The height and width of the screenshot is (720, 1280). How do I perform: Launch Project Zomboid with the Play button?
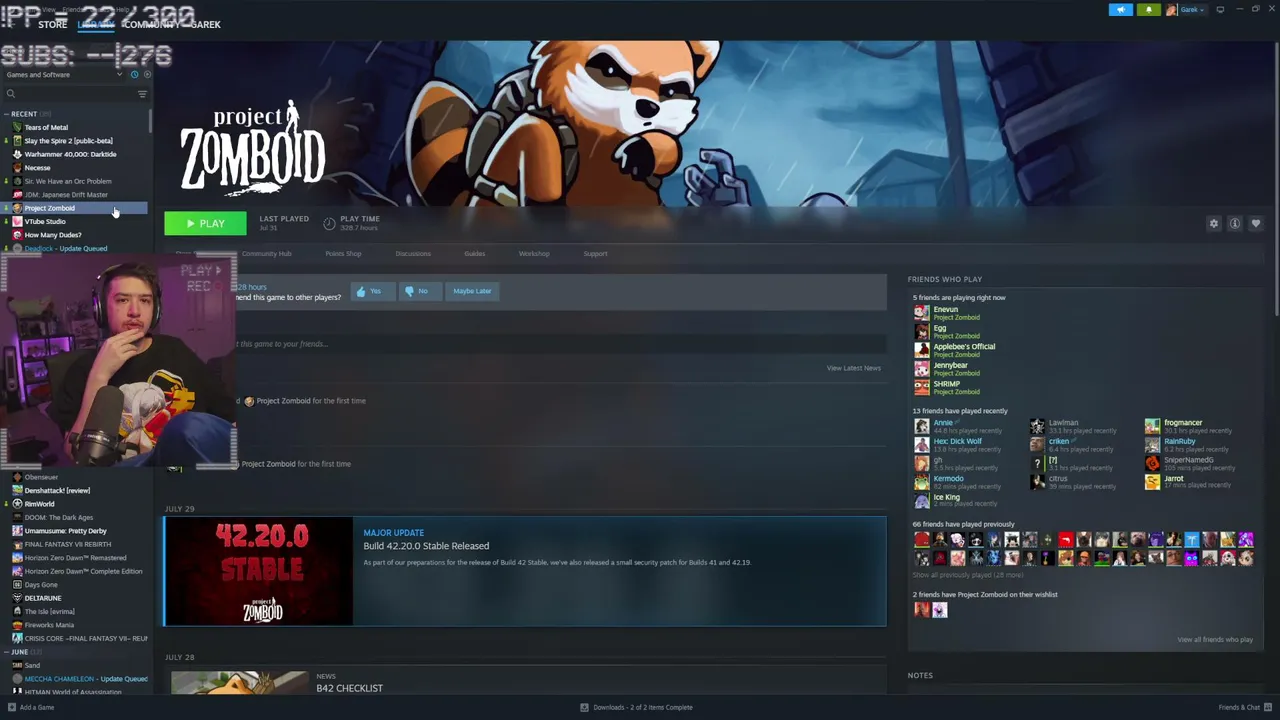205,224
